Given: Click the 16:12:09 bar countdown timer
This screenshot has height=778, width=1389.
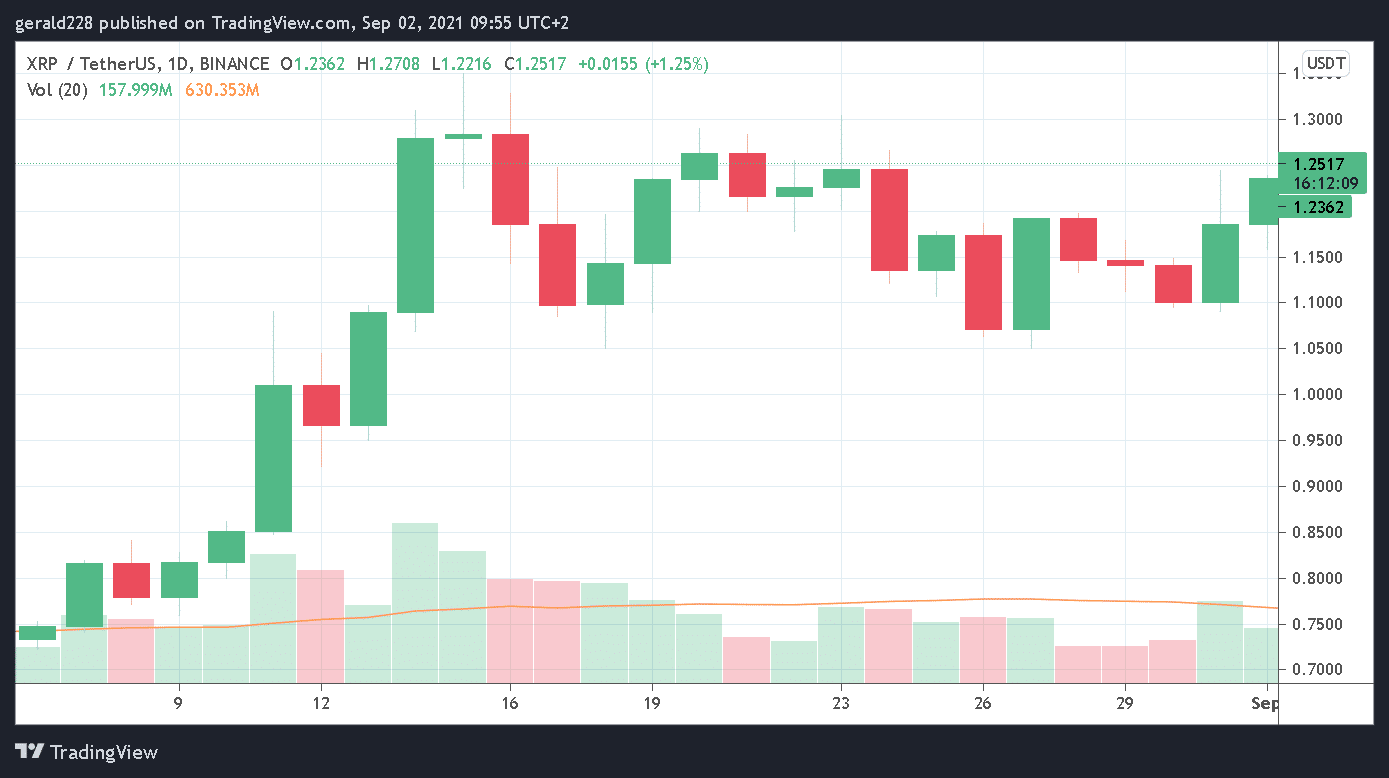Looking at the screenshot, I should point(1316,183).
